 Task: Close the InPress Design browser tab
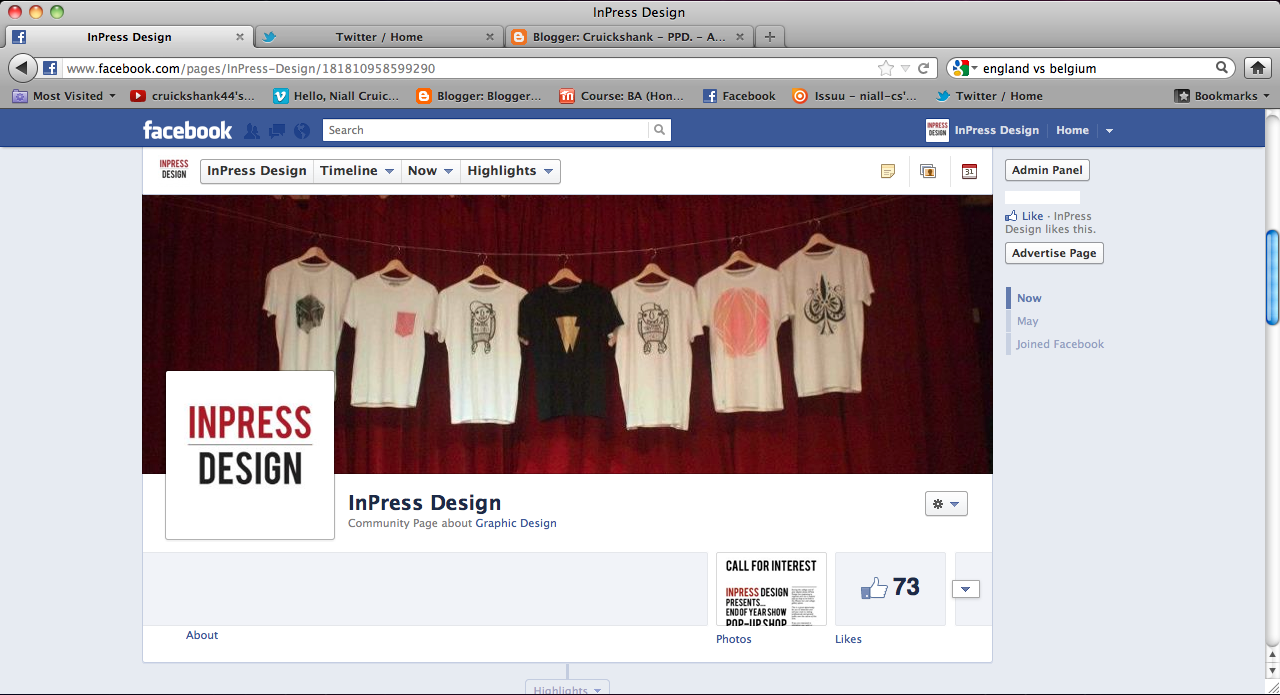(239, 37)
